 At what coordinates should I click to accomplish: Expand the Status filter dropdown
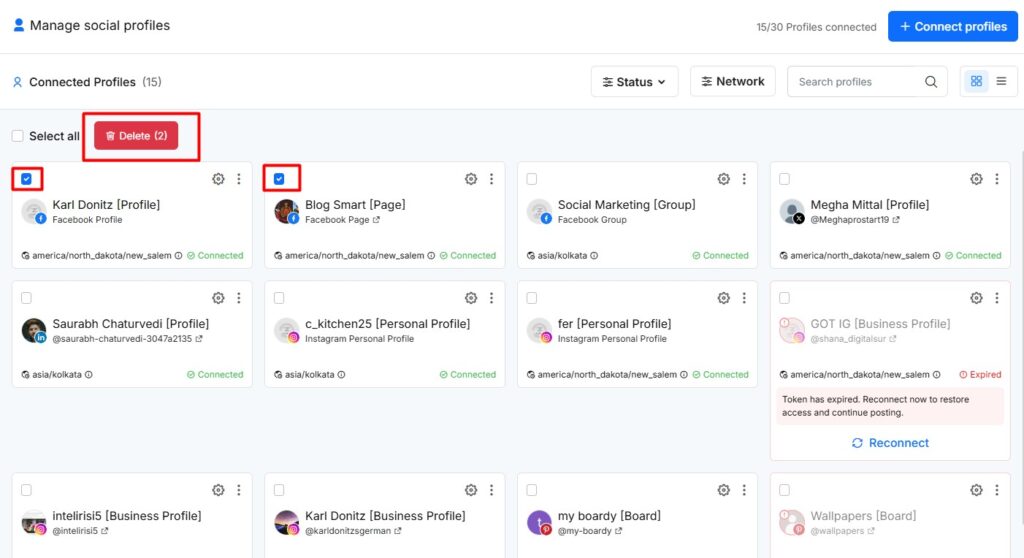pyautogui.click(x=634, y=82)
